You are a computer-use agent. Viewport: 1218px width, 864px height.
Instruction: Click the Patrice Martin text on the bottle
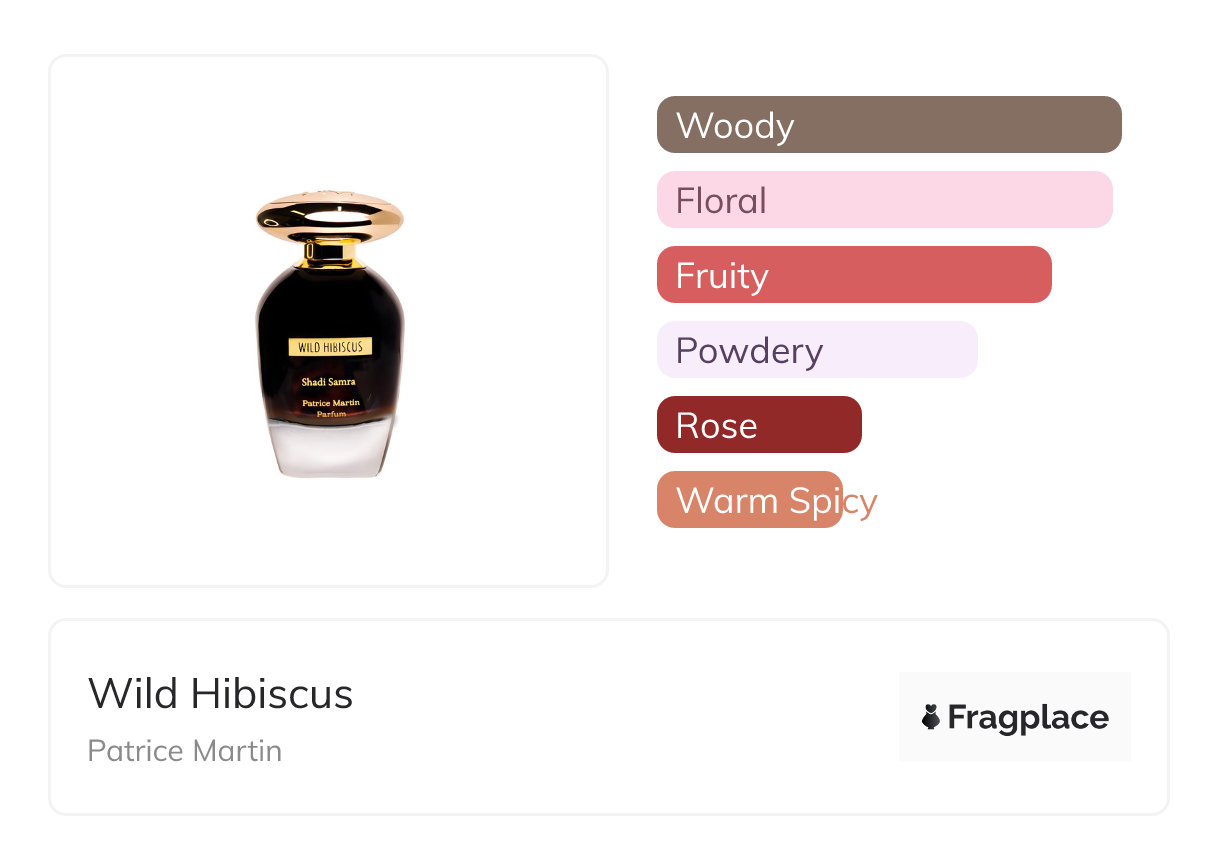(330, 402)
